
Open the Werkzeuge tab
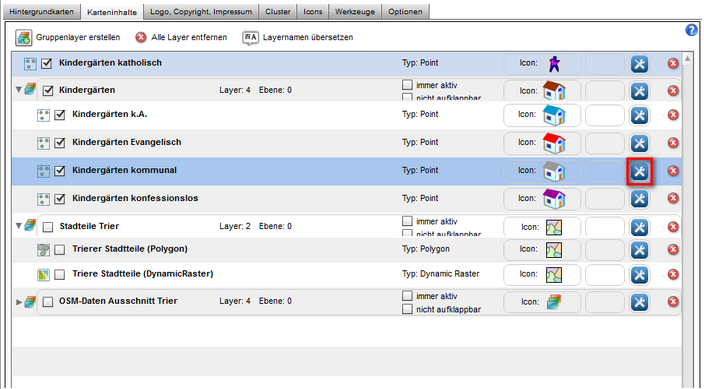[355, 12]
